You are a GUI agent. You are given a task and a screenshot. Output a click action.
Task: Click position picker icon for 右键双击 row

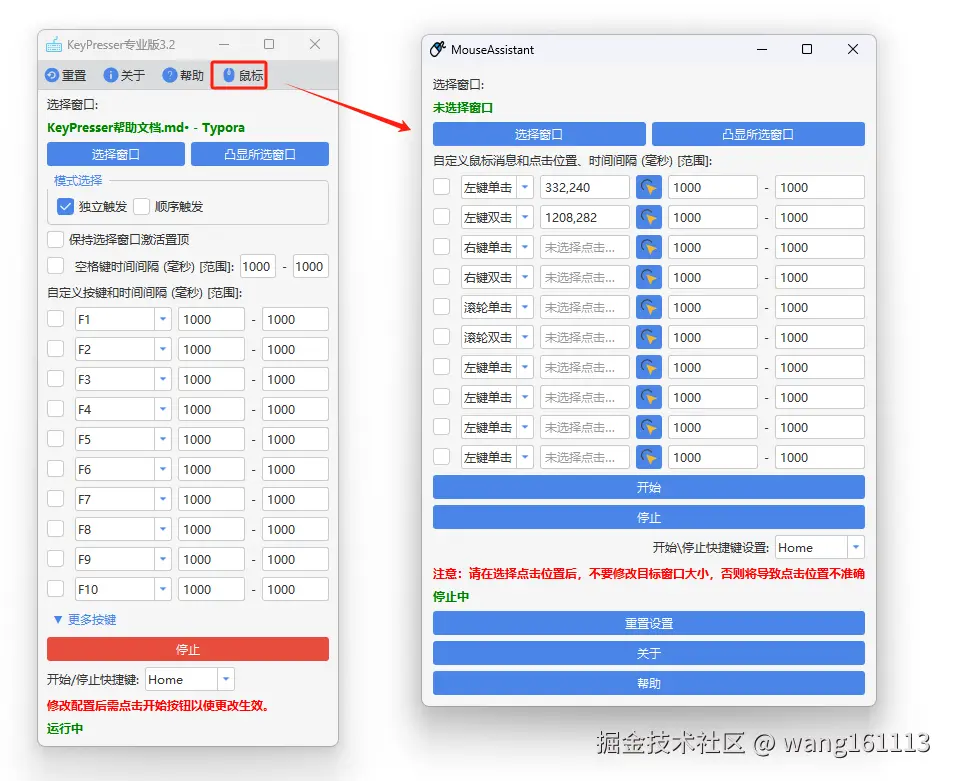pyautogui.click(x=648, y=277)
